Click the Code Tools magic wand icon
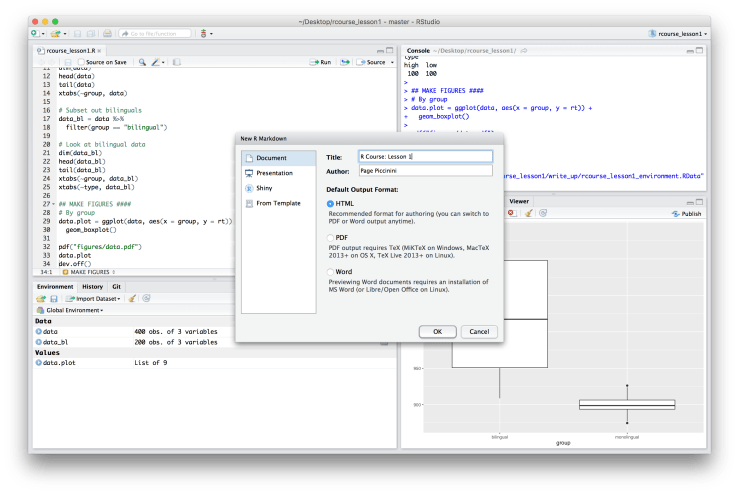Screen dimensions: 739x494 click(x=155, y=62)
